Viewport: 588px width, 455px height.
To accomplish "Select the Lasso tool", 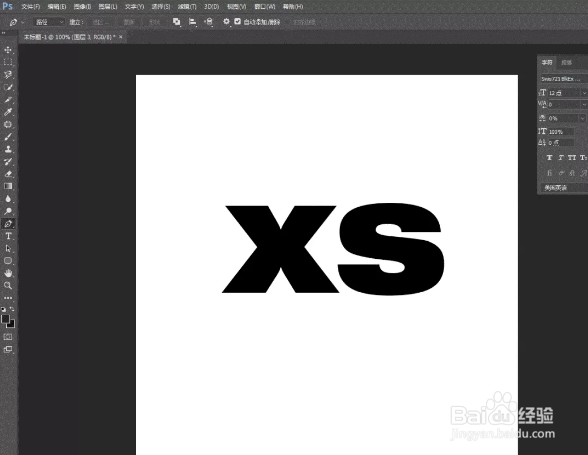I will (x=8, y=75).
